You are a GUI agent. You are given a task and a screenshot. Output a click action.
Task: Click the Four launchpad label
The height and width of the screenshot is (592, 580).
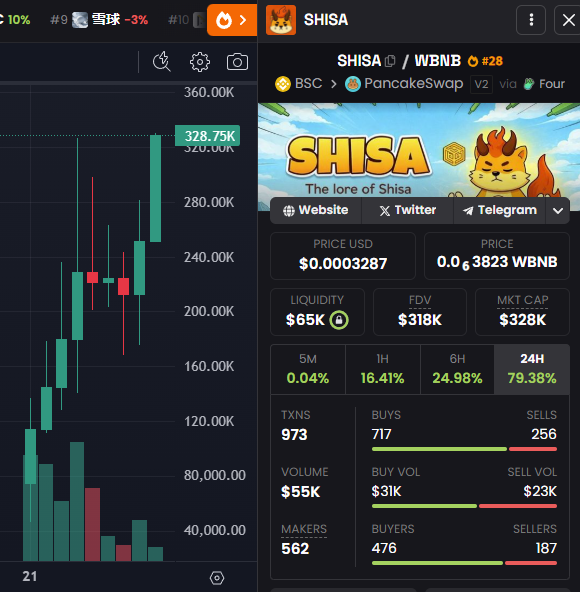552,84
